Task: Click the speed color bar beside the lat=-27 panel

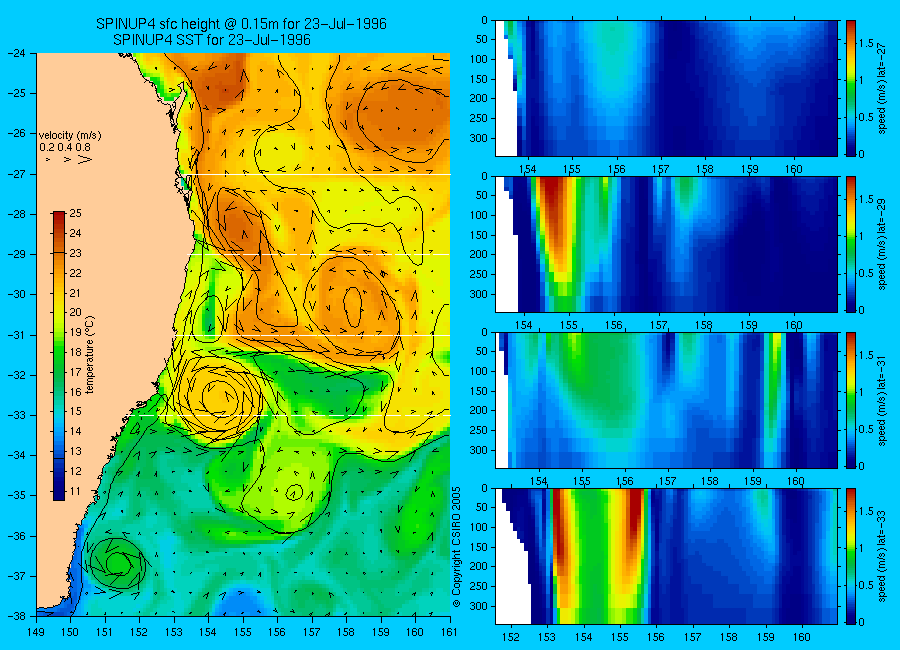Action: (x=851, y=88)
